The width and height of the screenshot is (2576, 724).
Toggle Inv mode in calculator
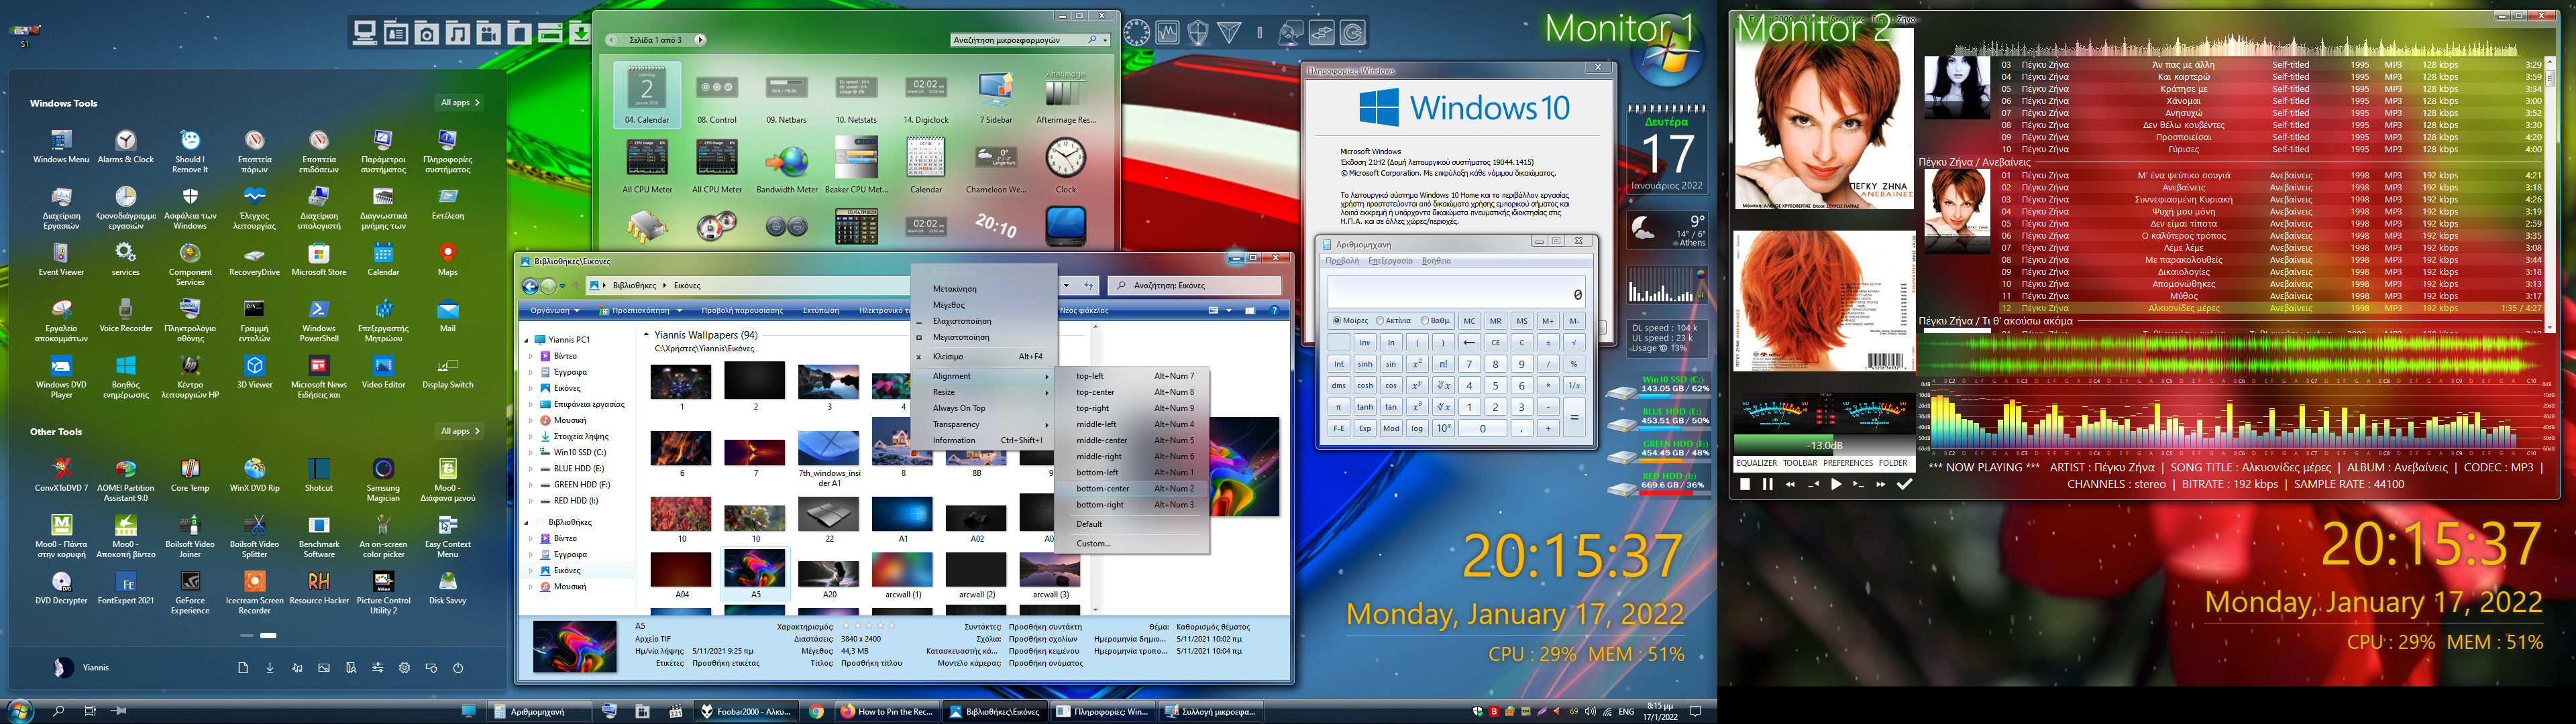[x=1364, y=342]
